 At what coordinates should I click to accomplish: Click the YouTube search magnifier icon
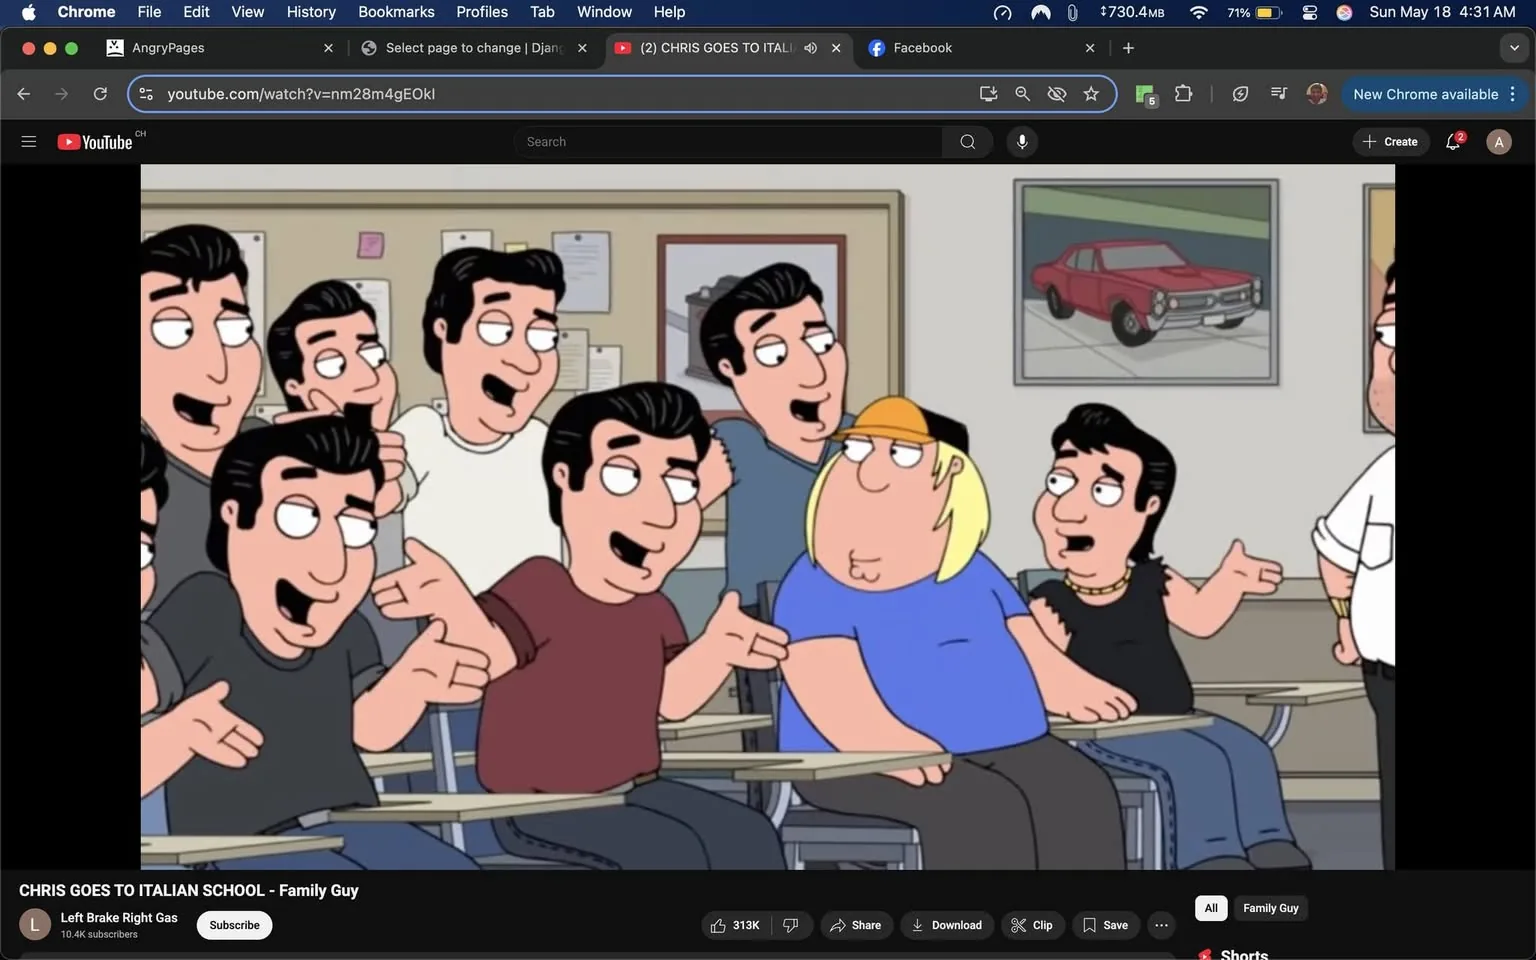[x=966, y=141]
